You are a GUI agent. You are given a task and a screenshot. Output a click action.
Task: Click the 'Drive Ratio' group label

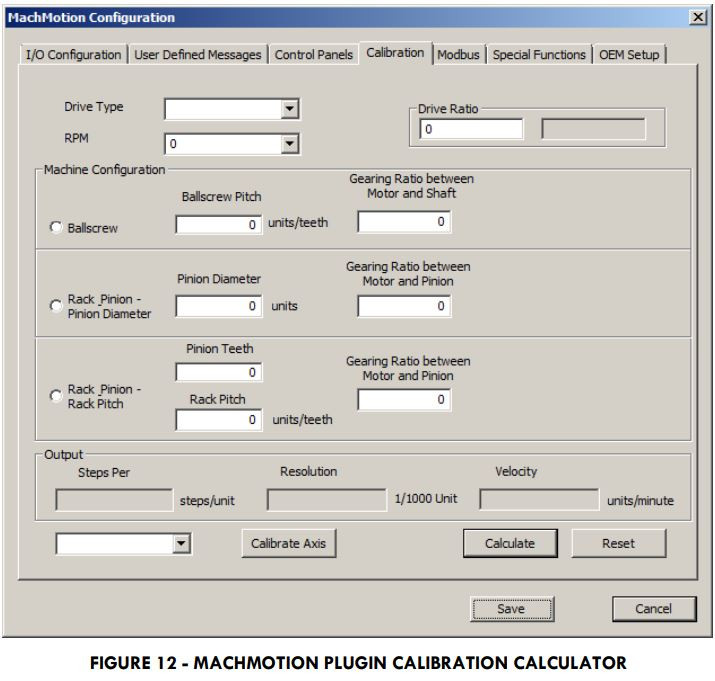448,109
